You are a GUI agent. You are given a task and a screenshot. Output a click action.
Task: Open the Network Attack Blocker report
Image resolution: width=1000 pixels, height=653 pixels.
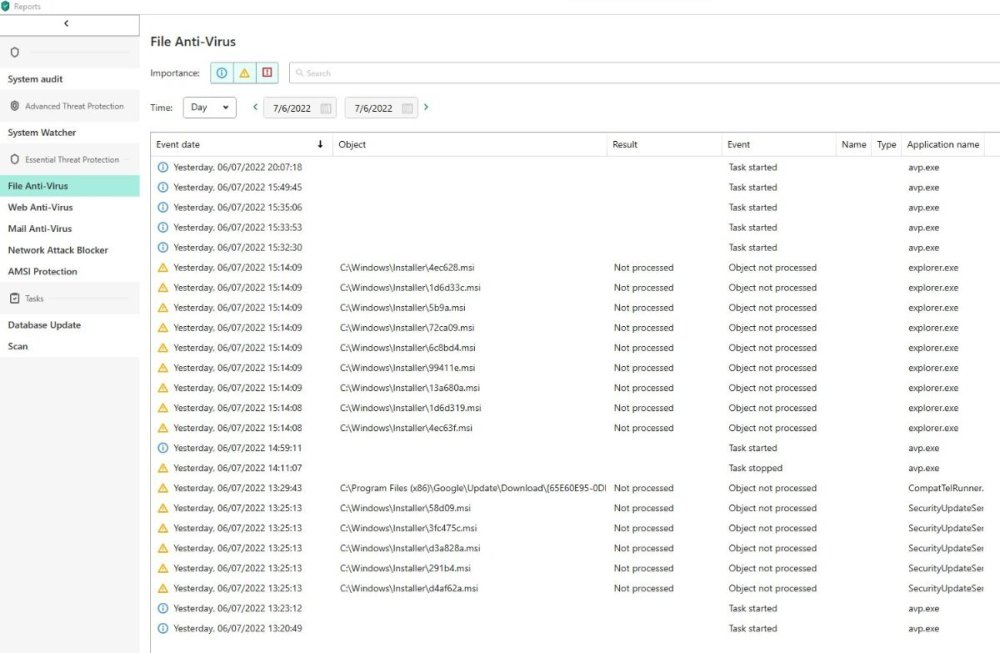pos(58,250)
